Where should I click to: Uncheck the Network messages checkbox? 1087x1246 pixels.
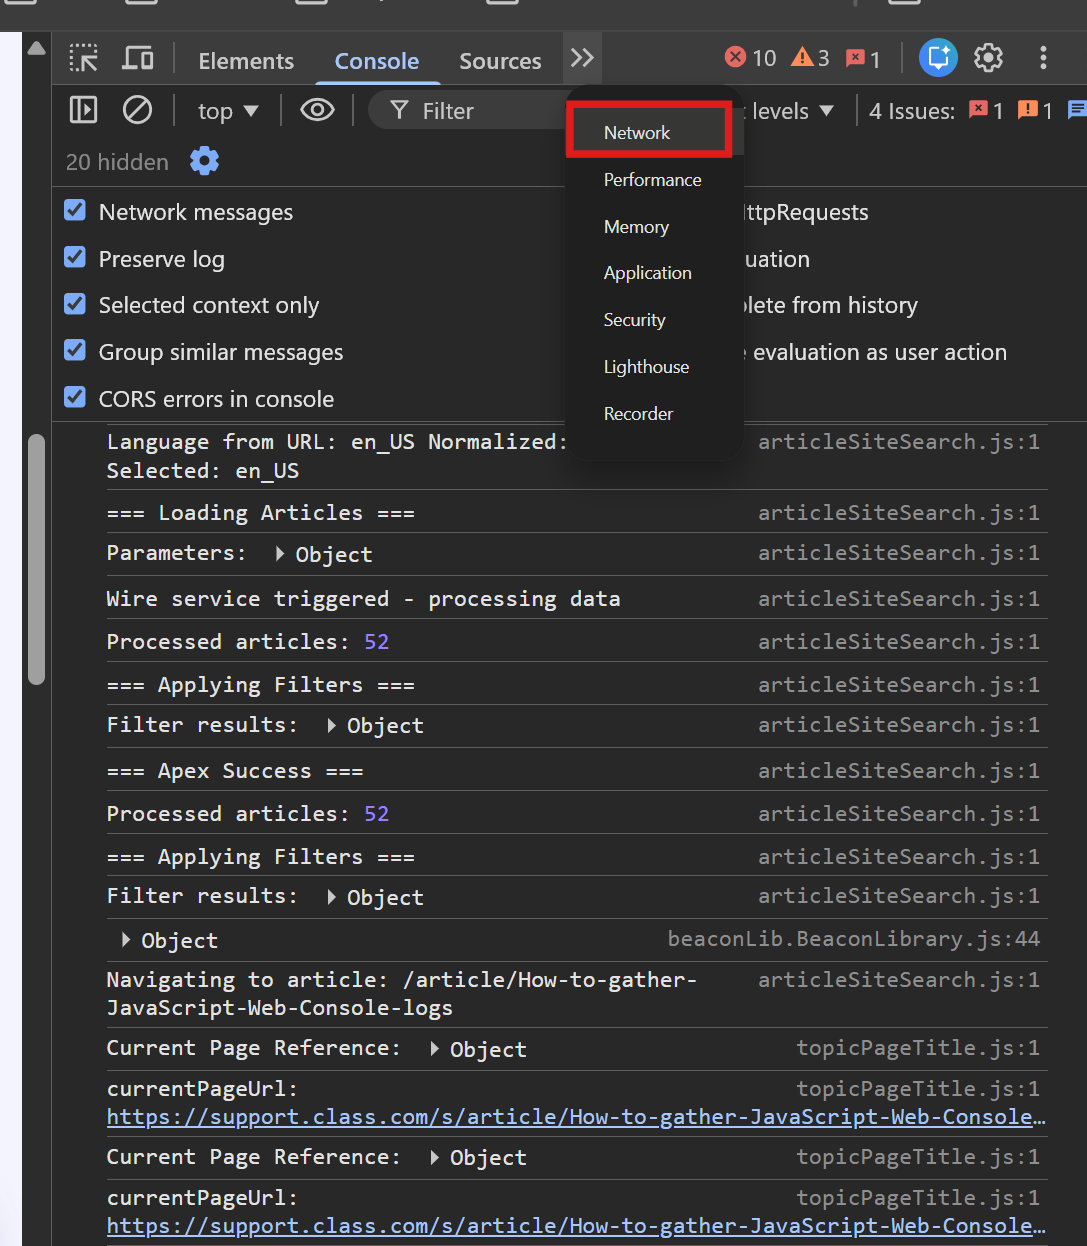pyautogui.click(x=75, y=211)
